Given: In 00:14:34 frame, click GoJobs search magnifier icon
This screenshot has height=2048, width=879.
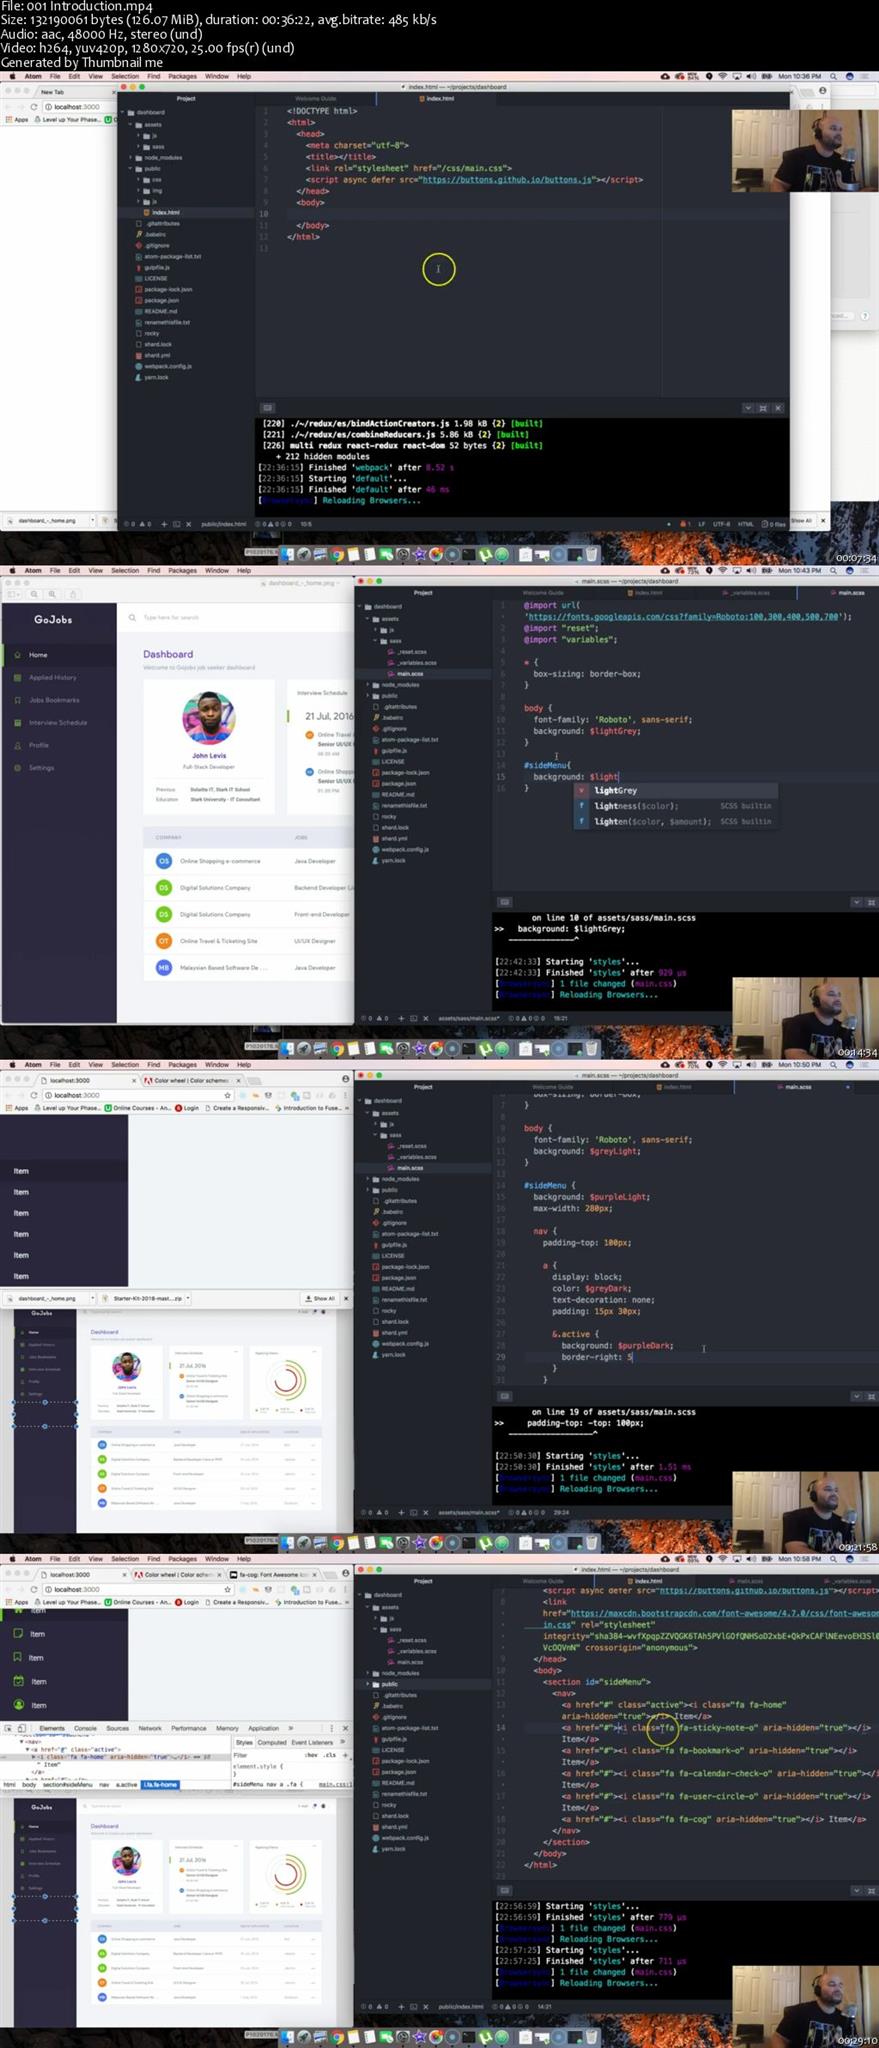Looking at the screenshot, I should (x=132, y=618).
